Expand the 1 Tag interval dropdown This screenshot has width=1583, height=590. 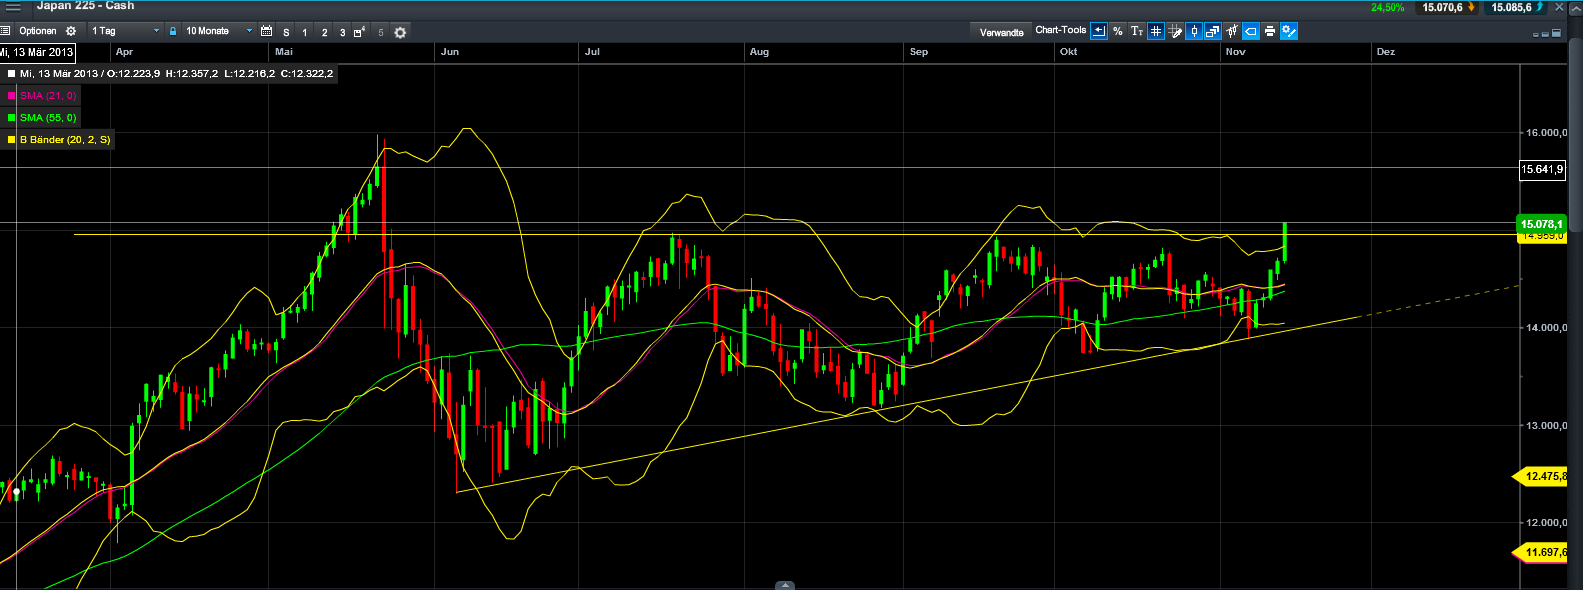(125, 31)
